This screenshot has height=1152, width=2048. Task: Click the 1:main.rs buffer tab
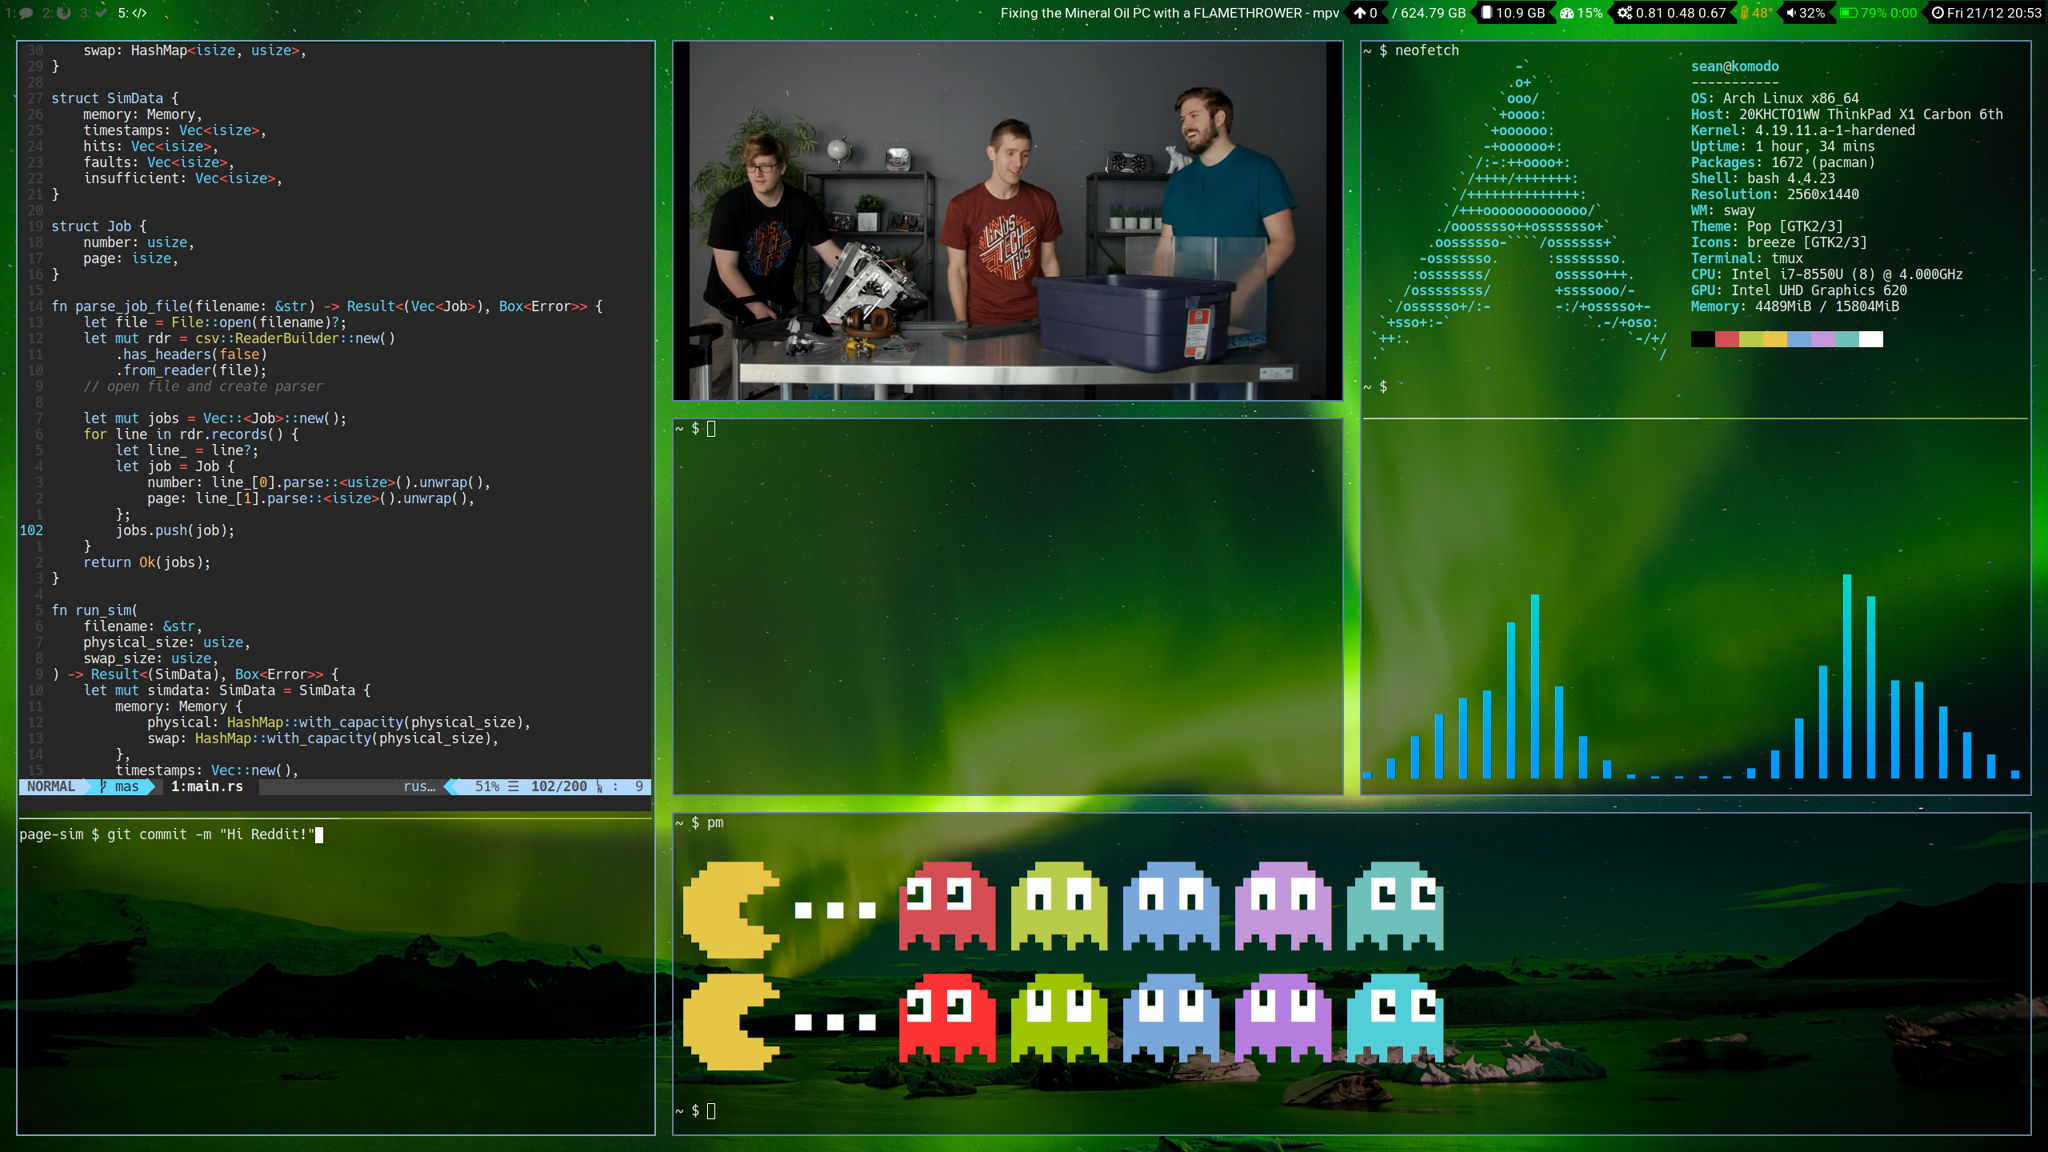pyautogui.click(x=207, y=787)
